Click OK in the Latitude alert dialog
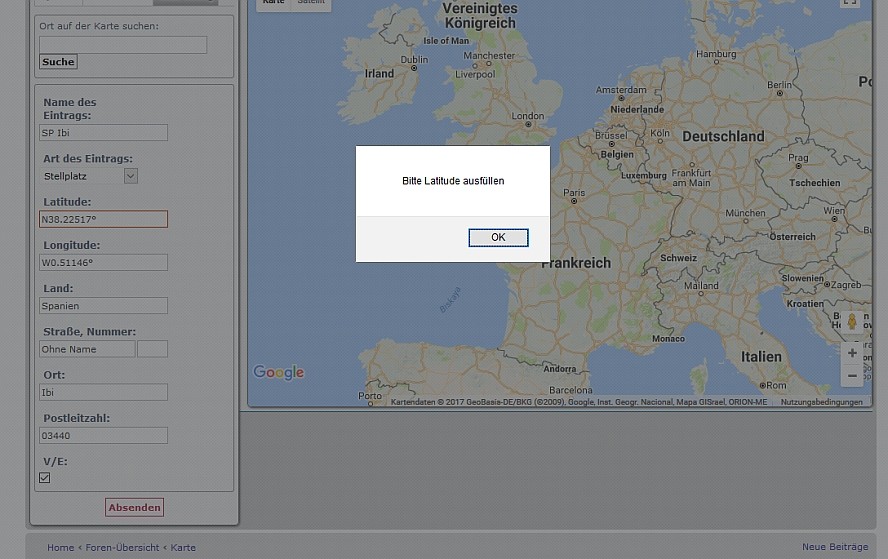Viewport: 888px width, 559px height. point(498,237)
